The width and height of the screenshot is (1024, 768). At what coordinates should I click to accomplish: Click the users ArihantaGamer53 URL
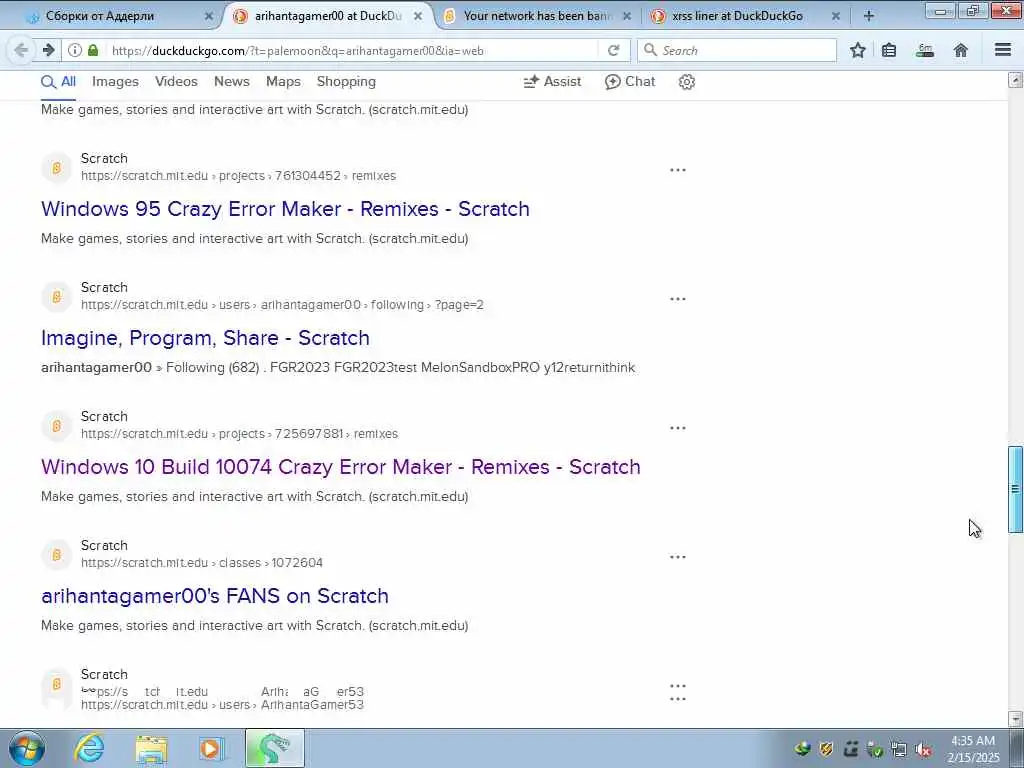222,705
